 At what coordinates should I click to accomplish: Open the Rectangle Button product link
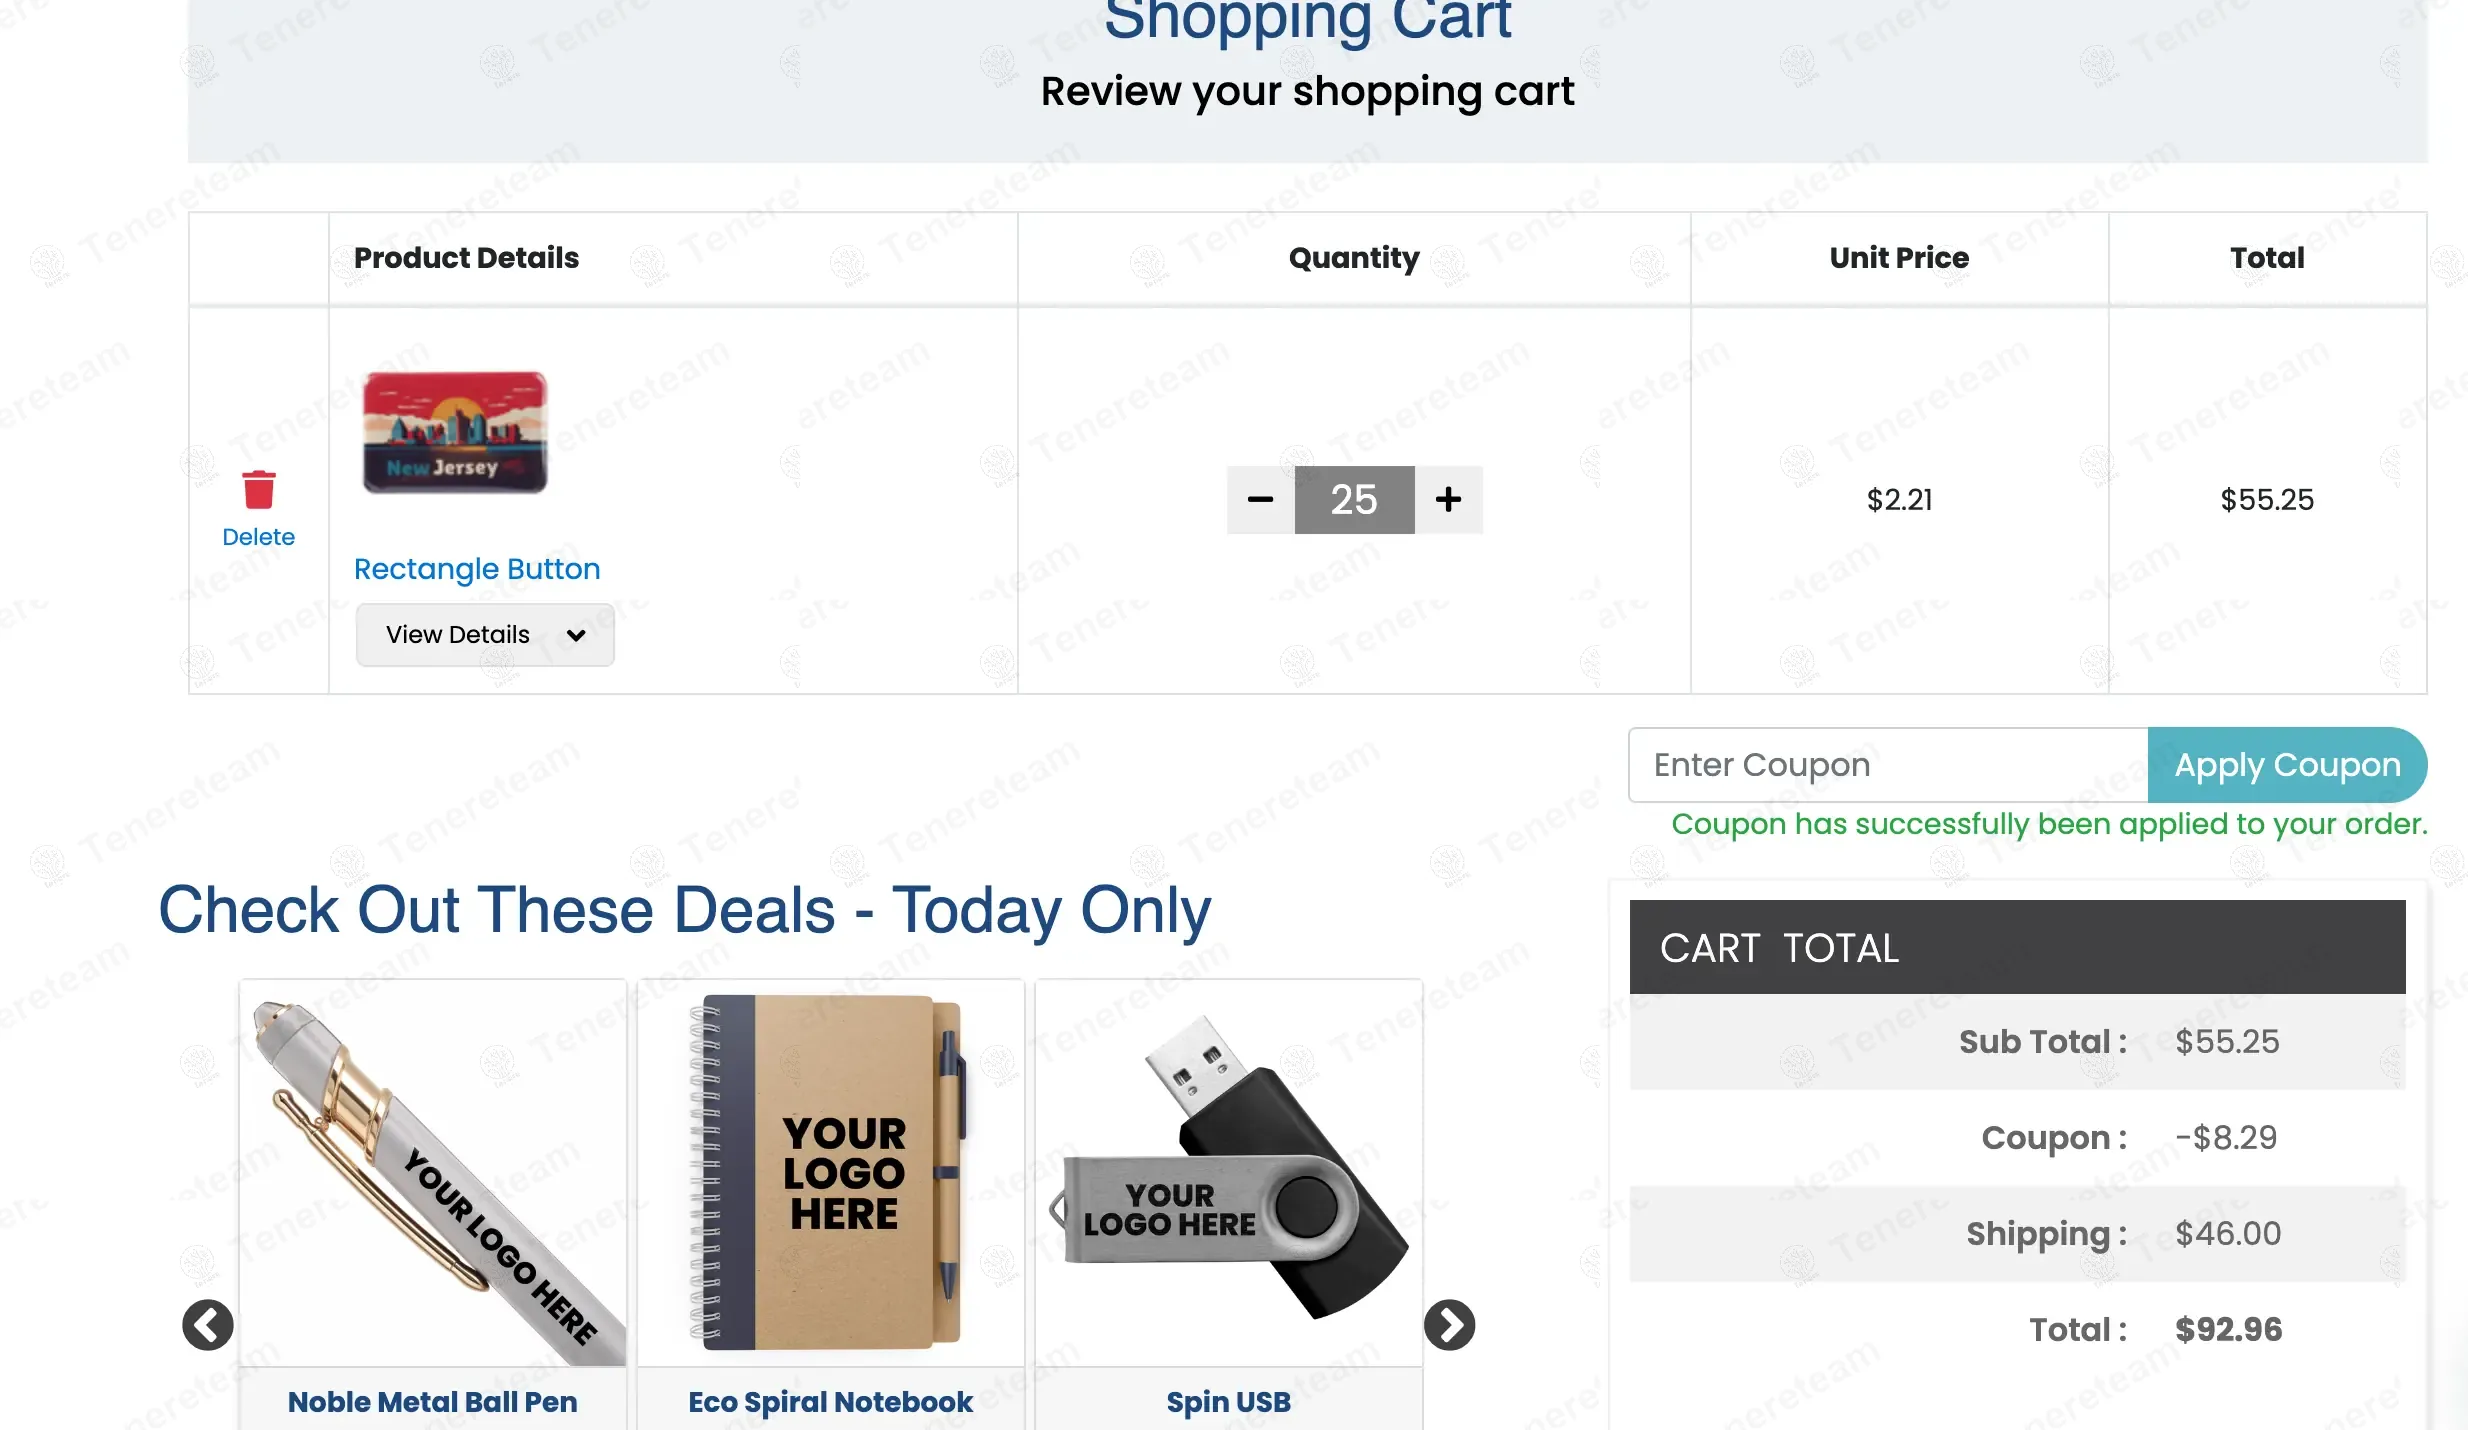(477, 569)
